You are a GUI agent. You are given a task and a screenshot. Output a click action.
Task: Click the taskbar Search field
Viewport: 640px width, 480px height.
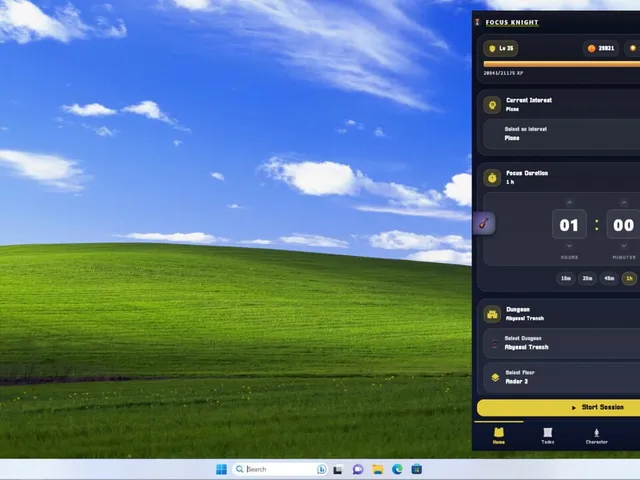point(280,469)
